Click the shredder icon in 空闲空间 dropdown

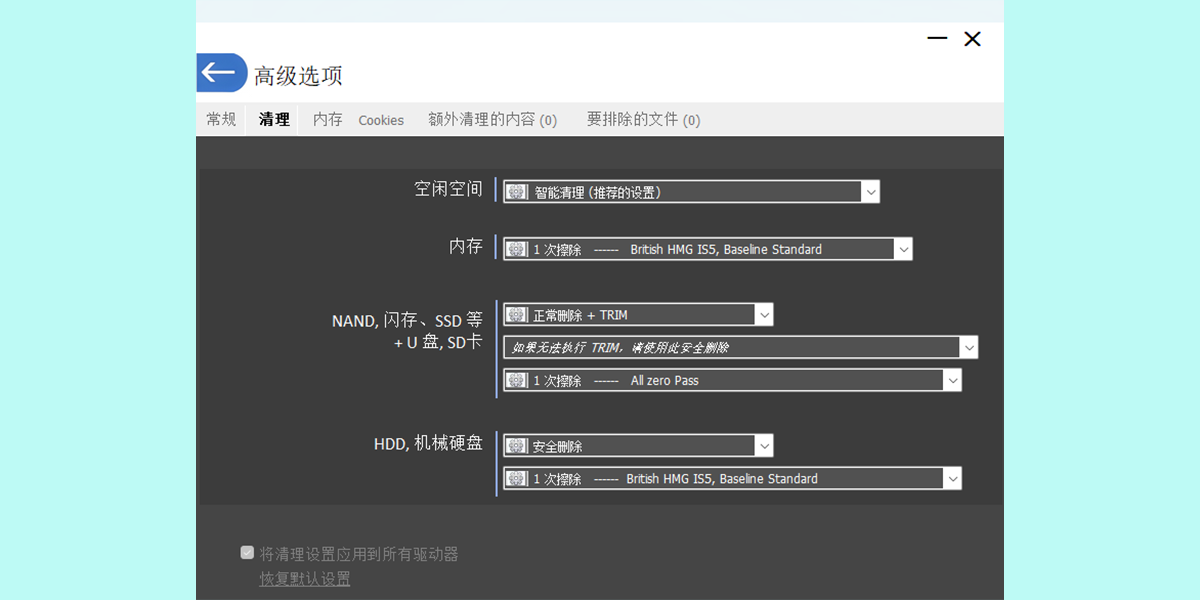517,191
